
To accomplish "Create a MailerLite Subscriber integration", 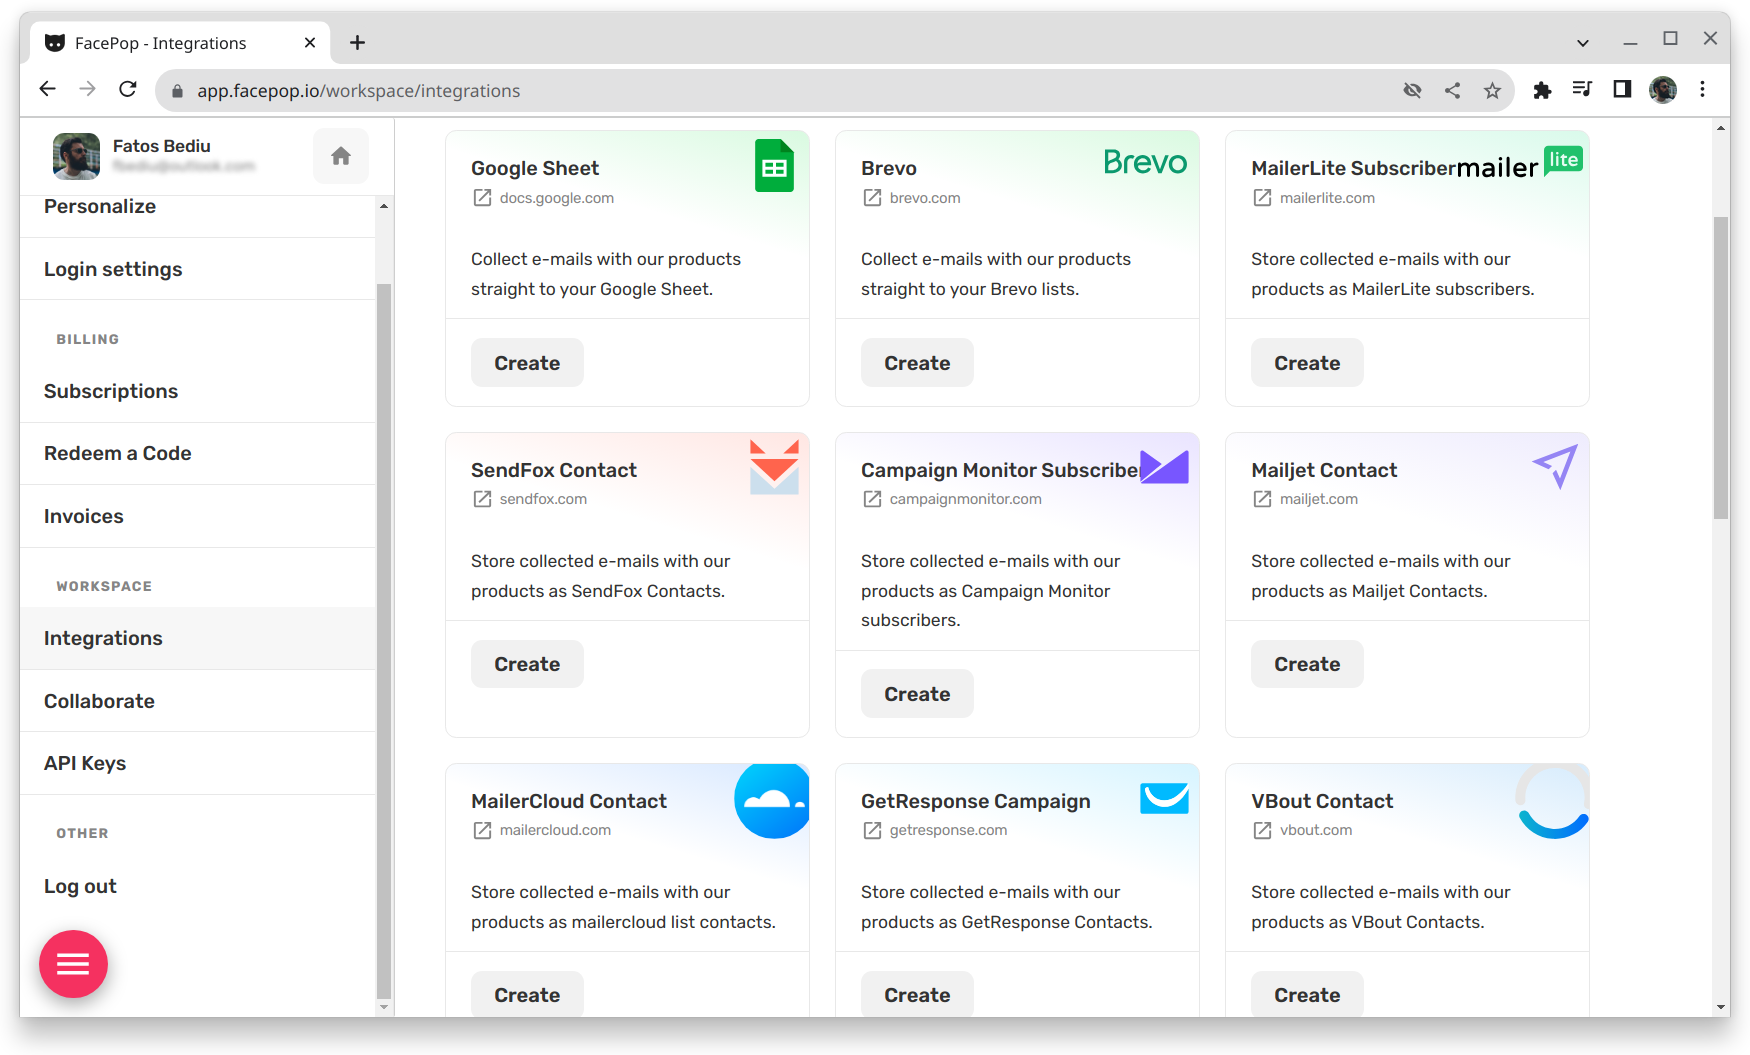I will (1307, 363).
